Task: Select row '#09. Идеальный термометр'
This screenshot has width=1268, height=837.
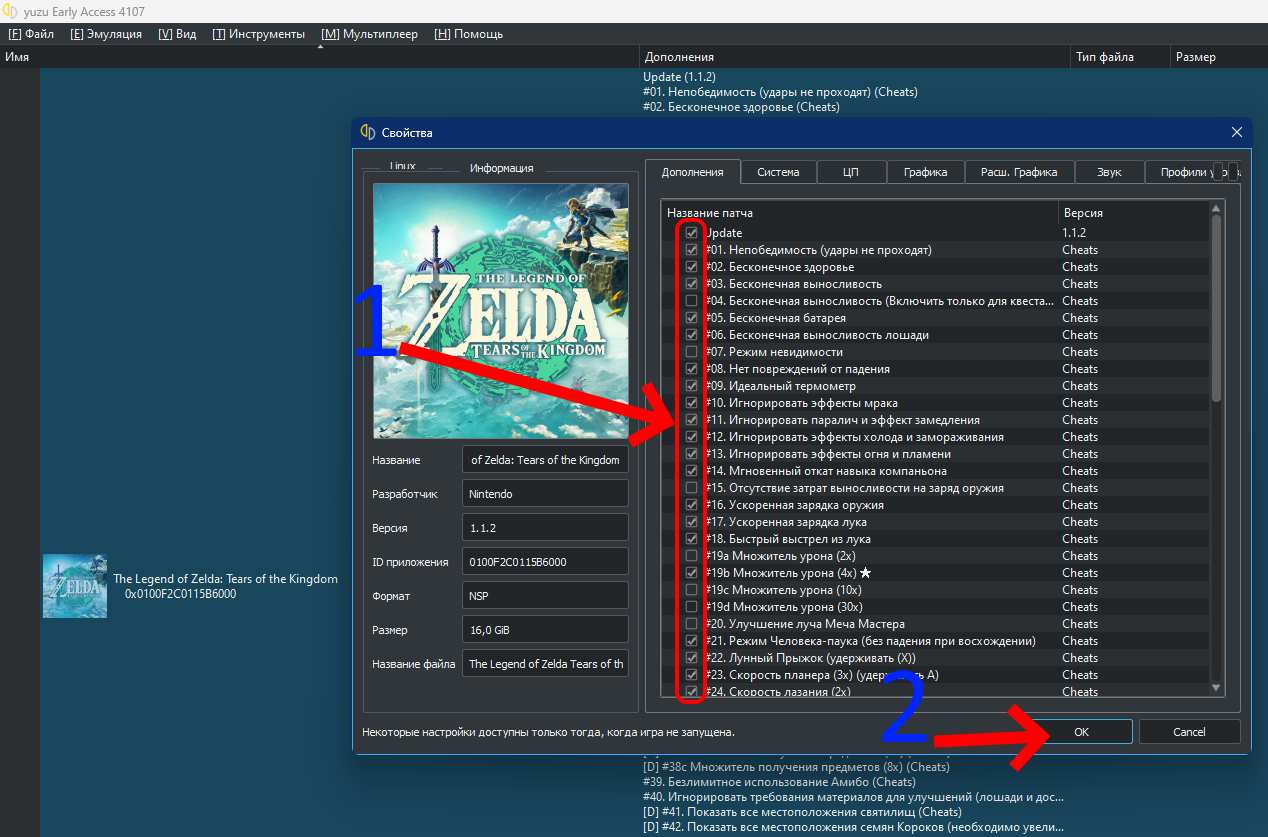Action: coord(935,386)
